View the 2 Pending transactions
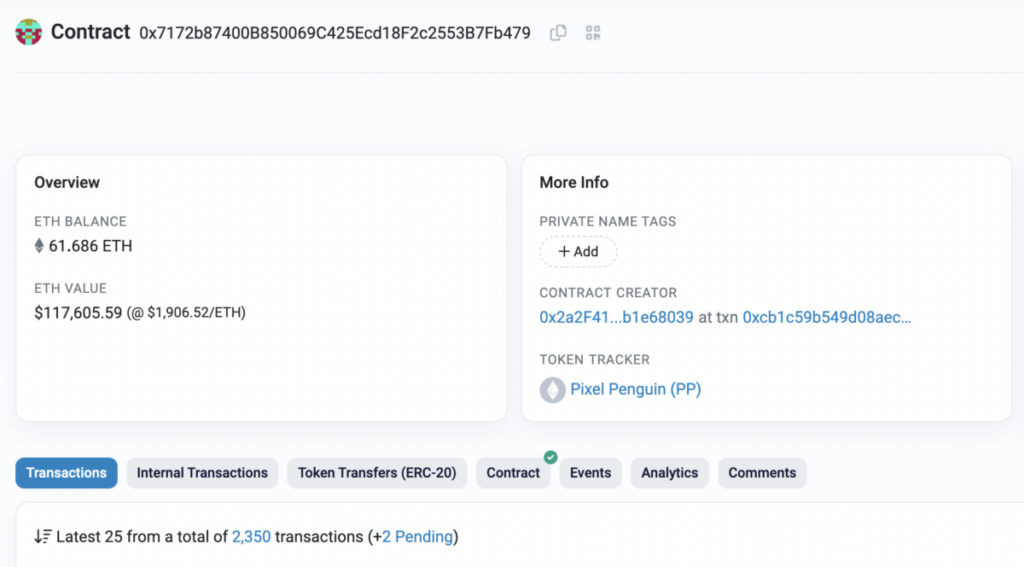 click(417, 537)
